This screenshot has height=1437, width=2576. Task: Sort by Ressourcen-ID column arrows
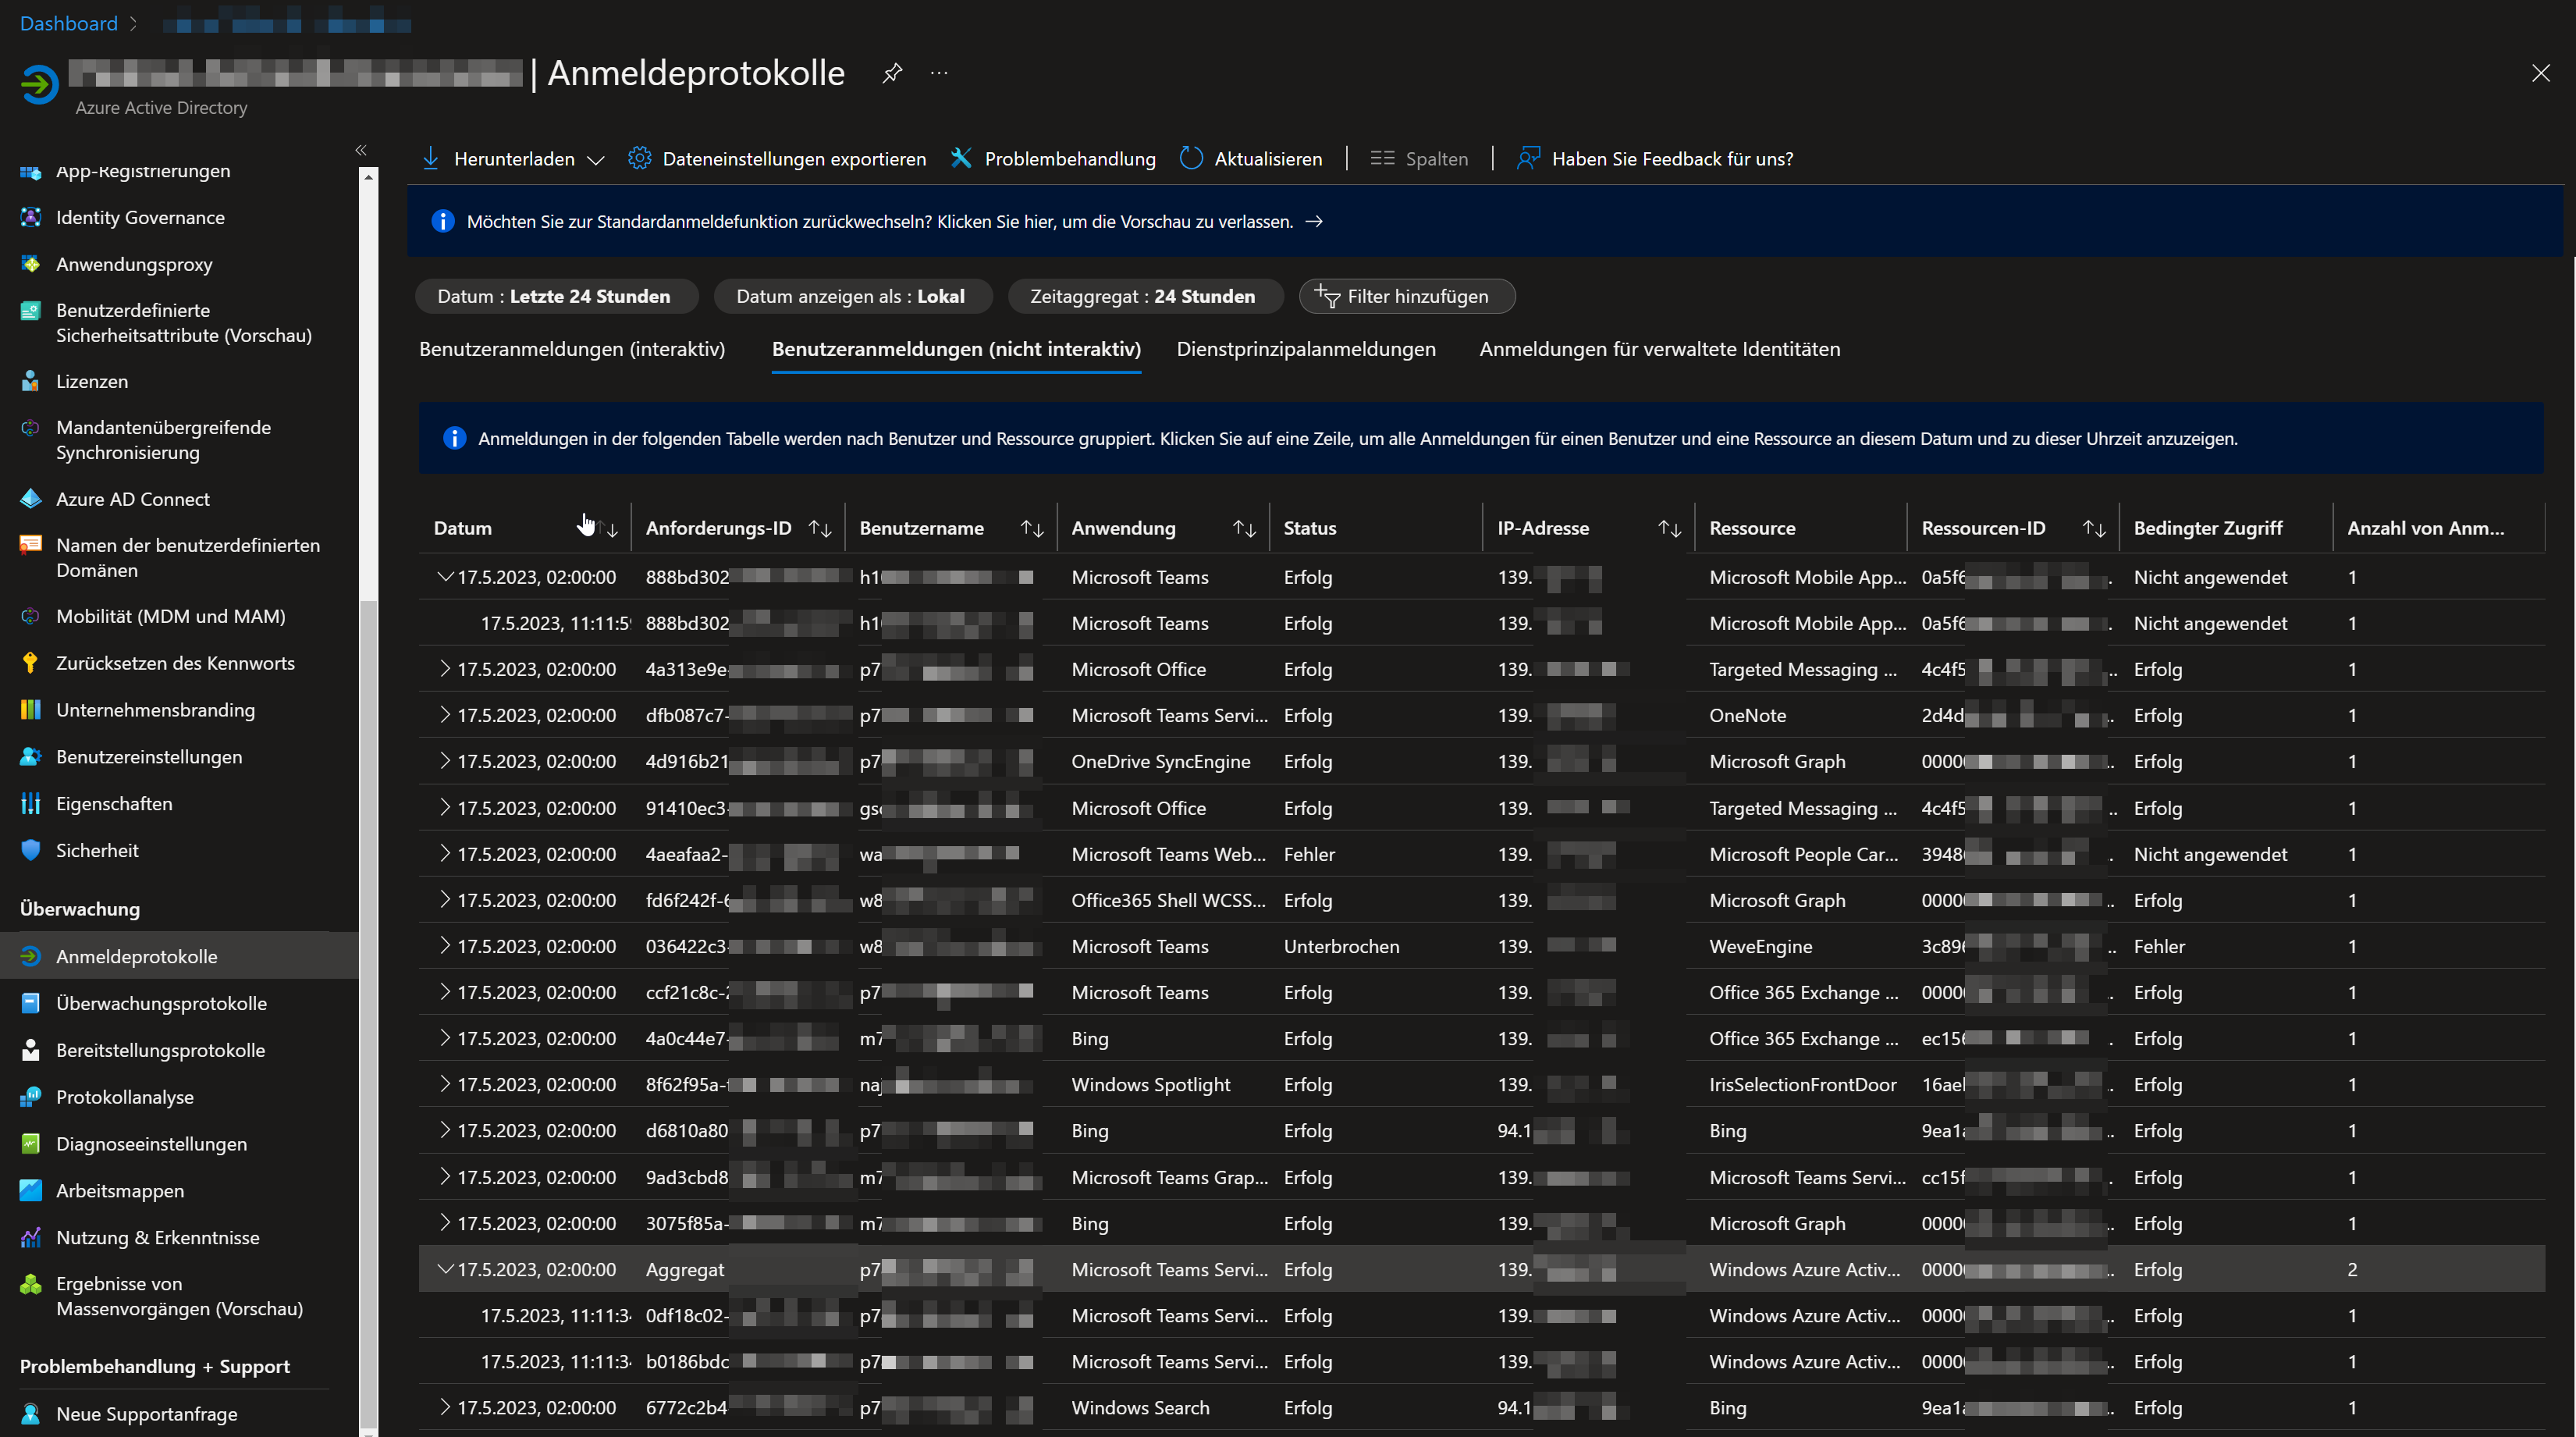point(2094,528)
